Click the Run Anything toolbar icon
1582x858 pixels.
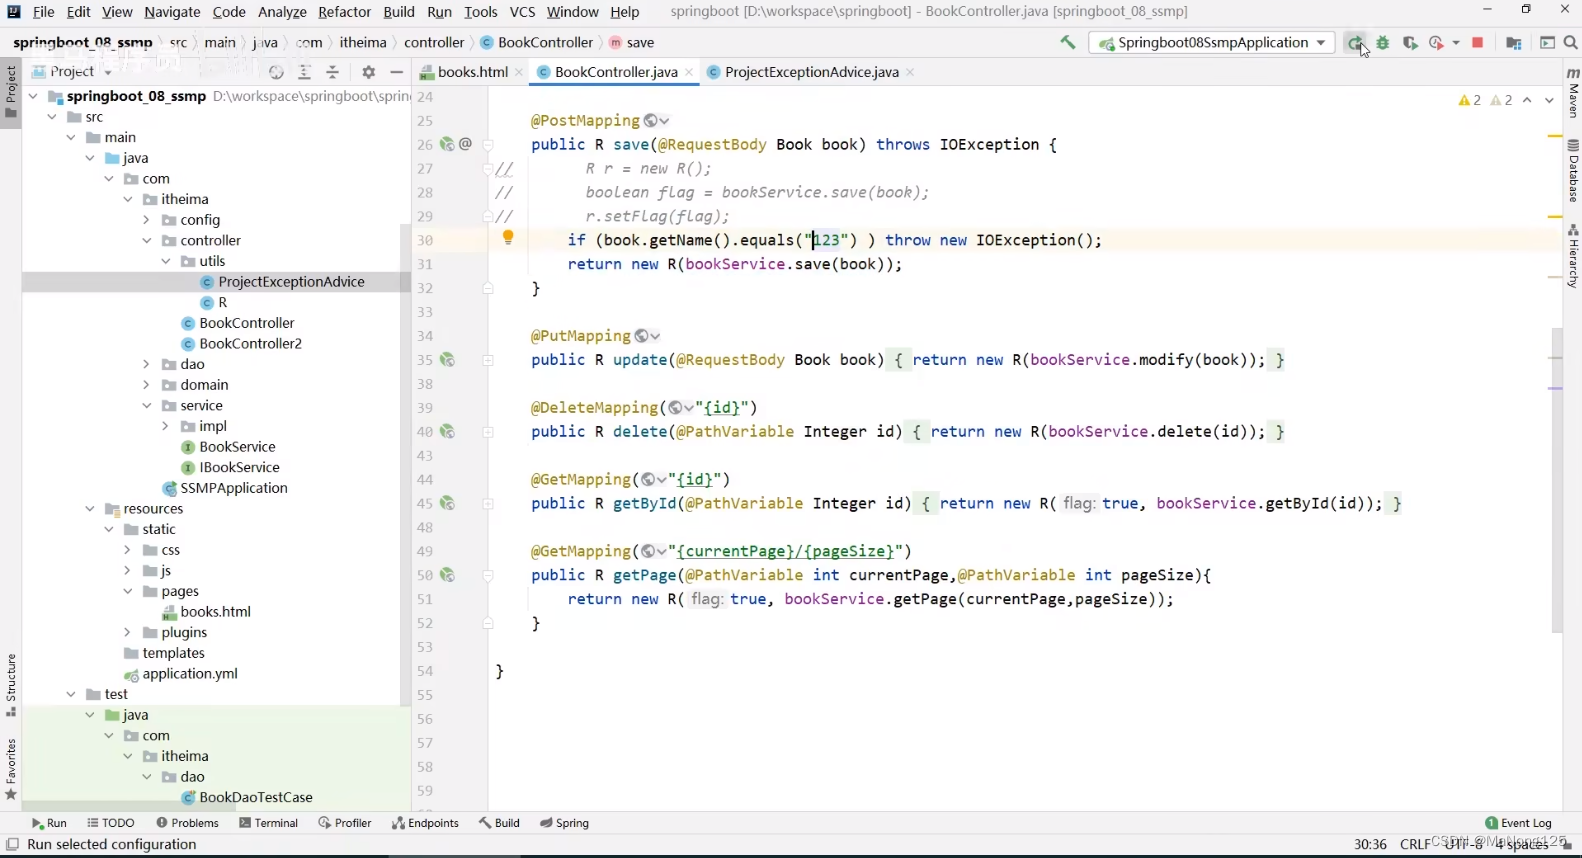click(x=1547, y=43)
